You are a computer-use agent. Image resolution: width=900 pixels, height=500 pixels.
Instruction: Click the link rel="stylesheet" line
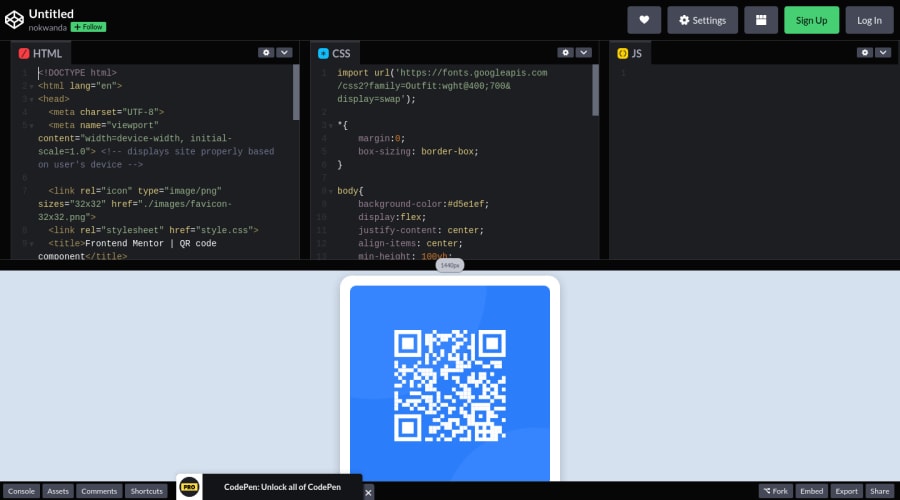(153, 231)
